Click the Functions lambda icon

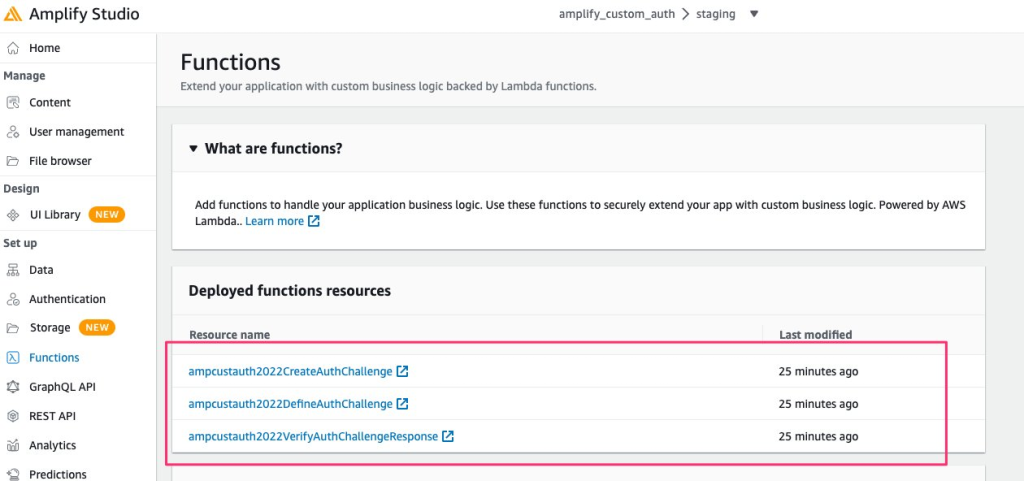tap(12, 358)
